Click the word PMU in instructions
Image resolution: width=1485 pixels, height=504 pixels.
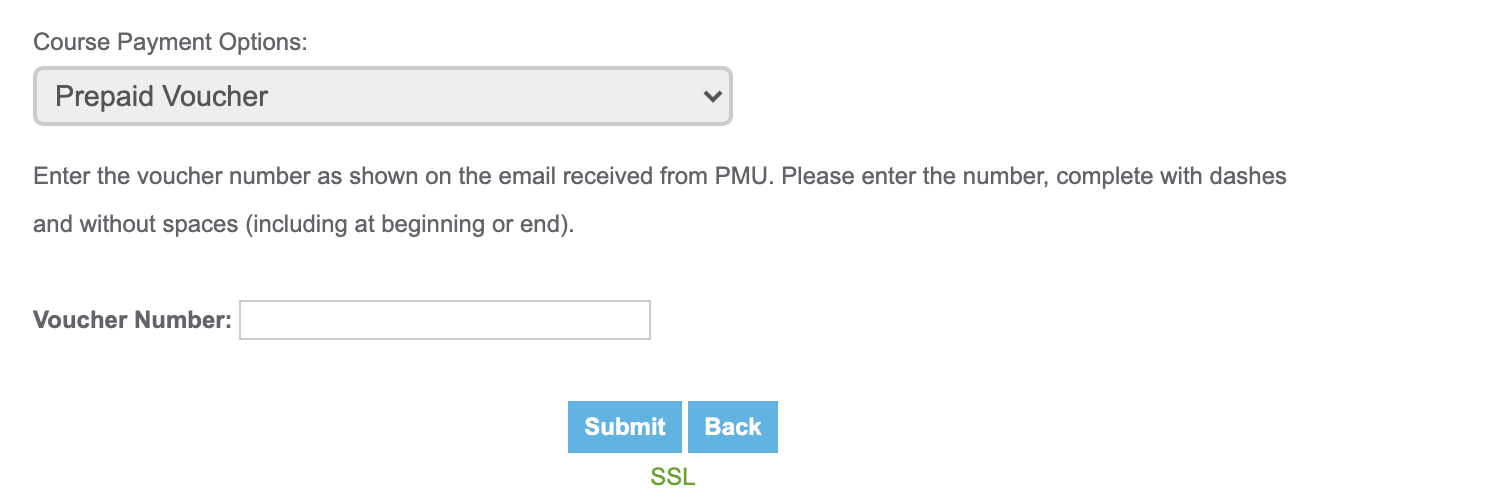[744, 177]
